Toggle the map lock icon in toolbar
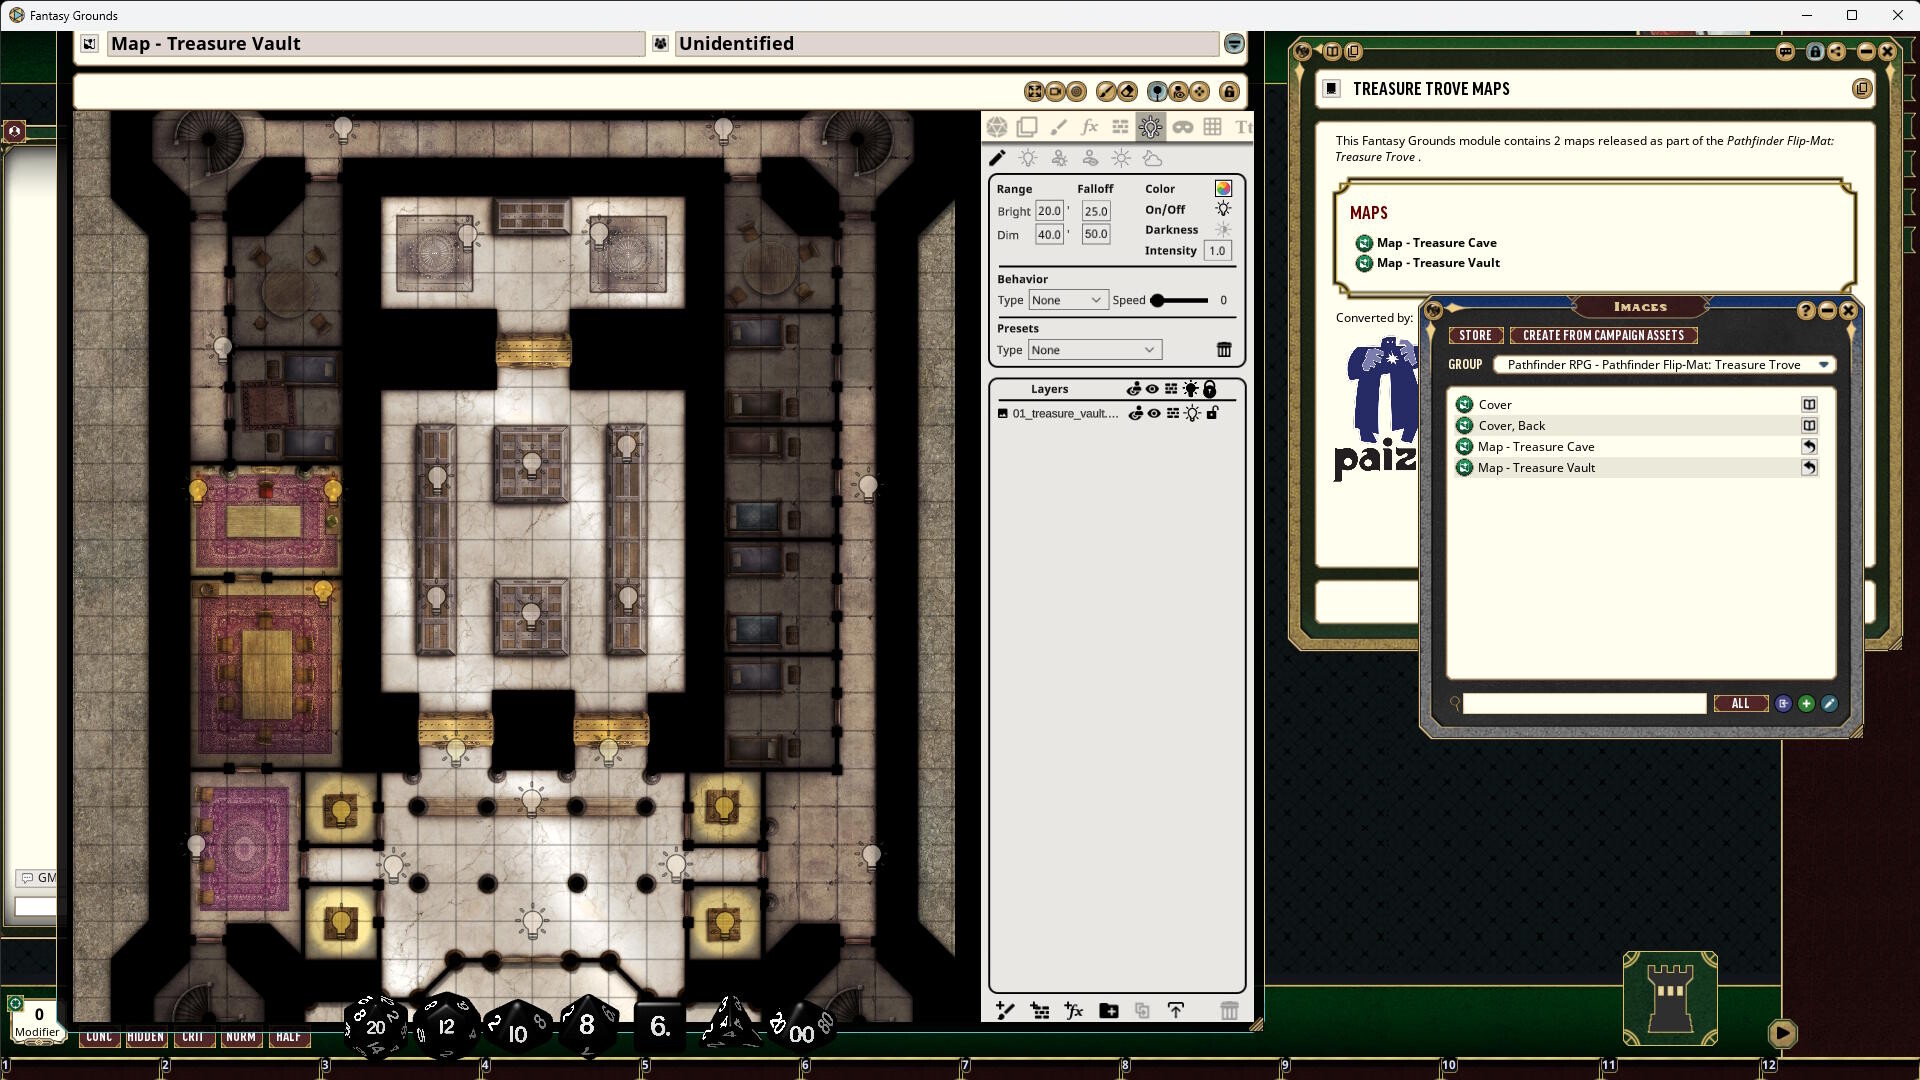 [x=1229, y=91]
